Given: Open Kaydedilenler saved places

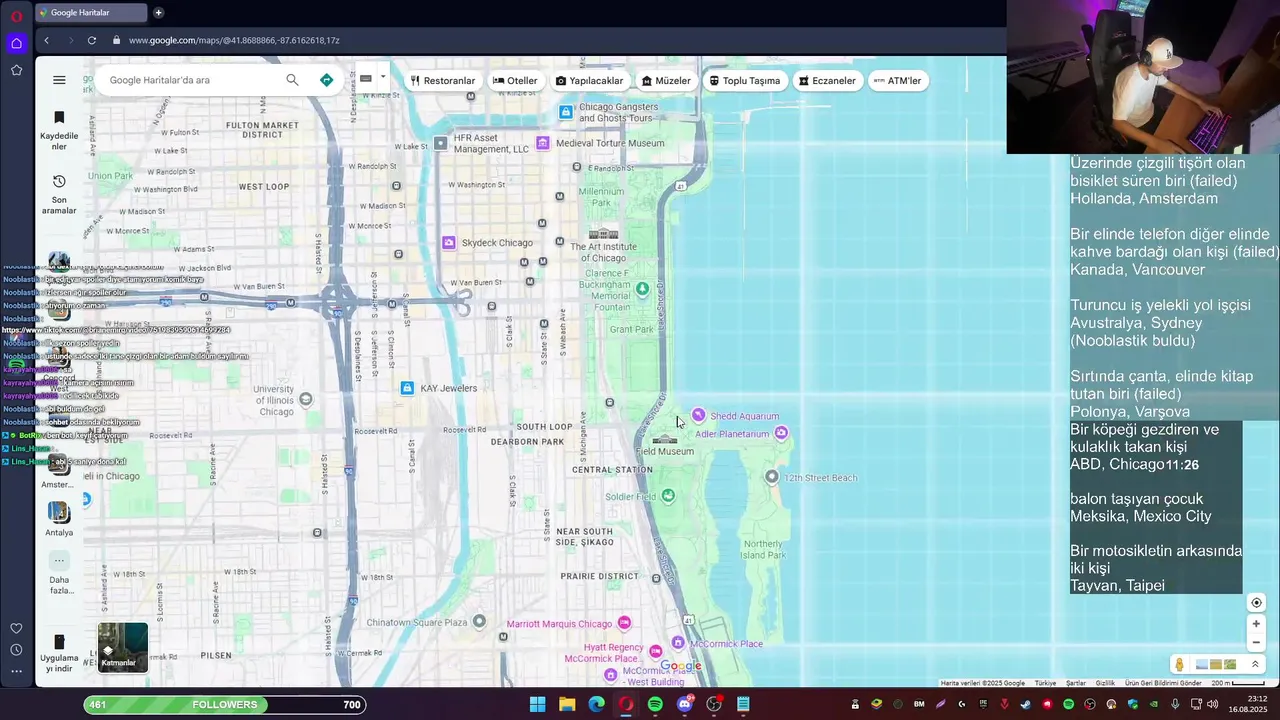Looking at the screenshot, I should (59, 130).
